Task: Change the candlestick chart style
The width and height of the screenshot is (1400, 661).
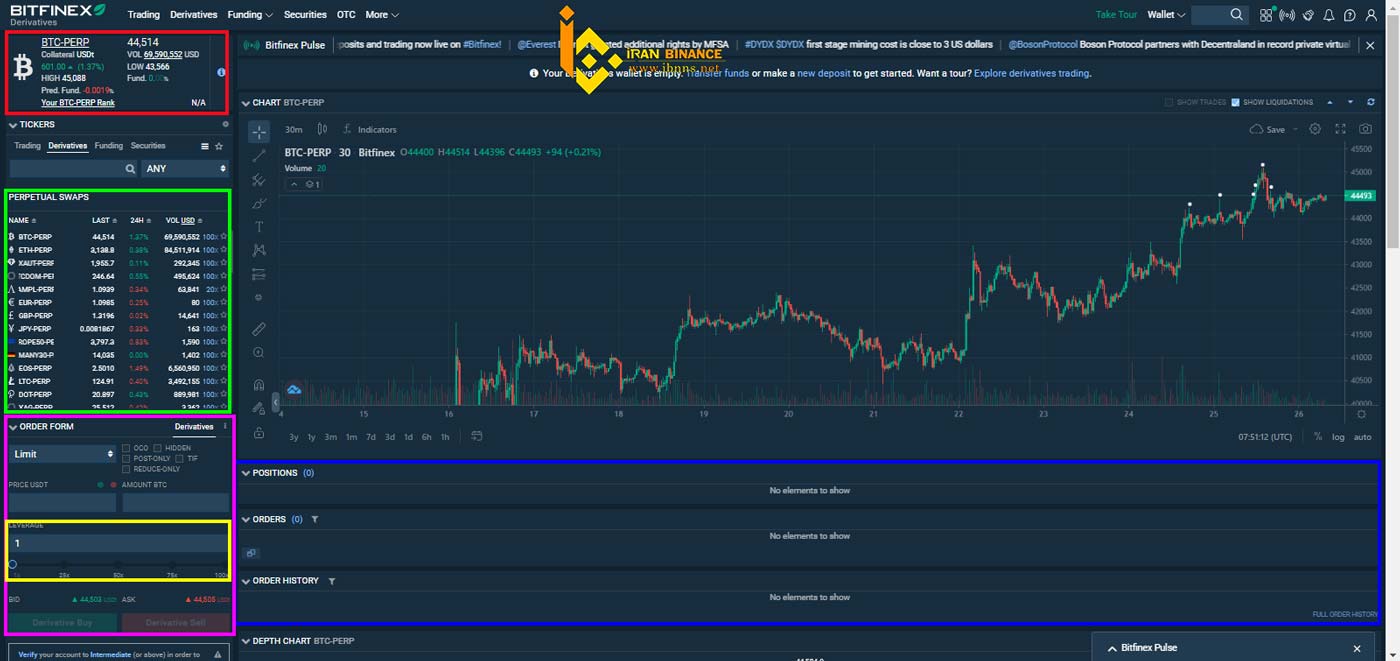Action: click(x=322, y=129)
